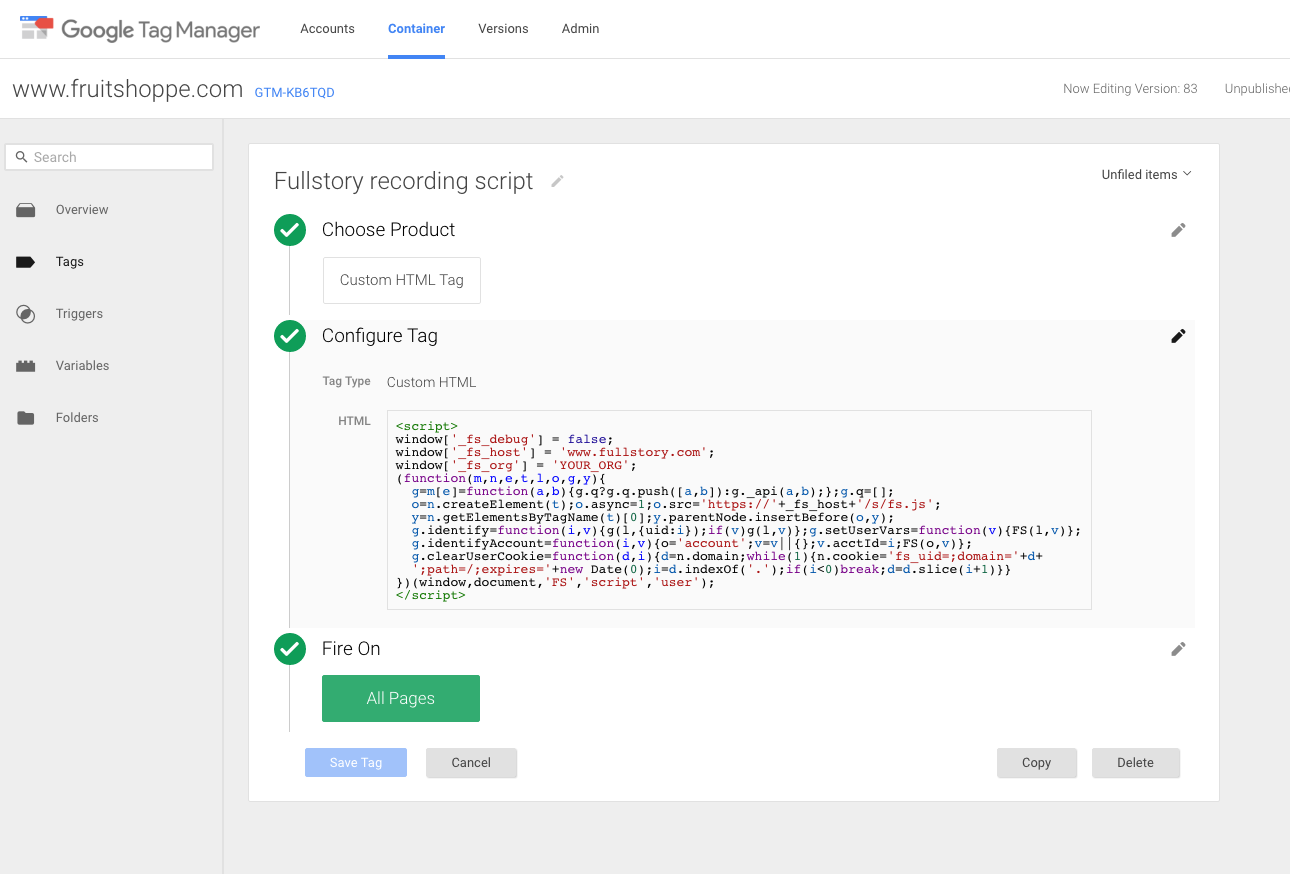Viewport: 1290px width, 874px height.
Task: Click the Now Editing Version: 83 text
Action: pyautogui.click(x=1130, y=89)
